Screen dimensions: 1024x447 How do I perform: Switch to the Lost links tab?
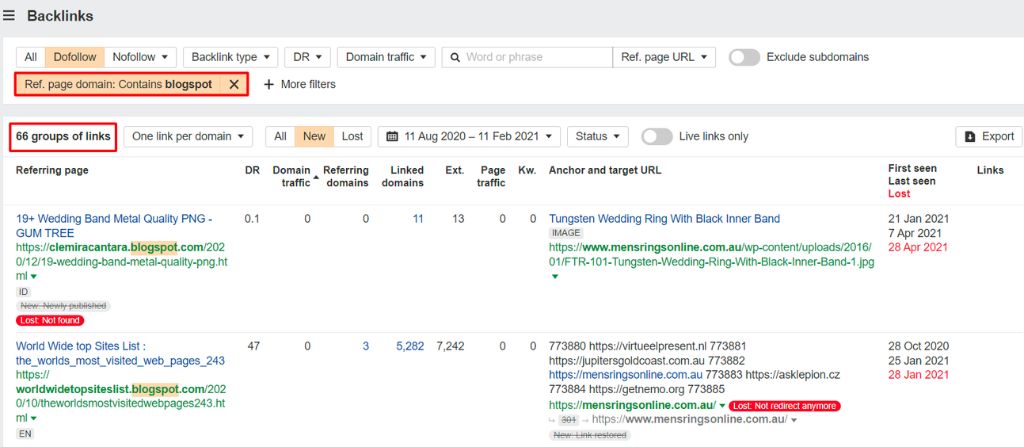pyautogui.click(x=352, y=136)
